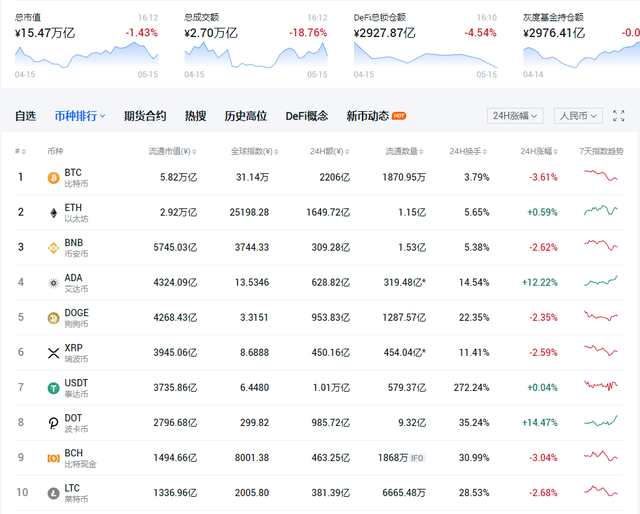Switch to the 期货合约 tab
This screenshot has width=640, height=514.
pos(145,116)
